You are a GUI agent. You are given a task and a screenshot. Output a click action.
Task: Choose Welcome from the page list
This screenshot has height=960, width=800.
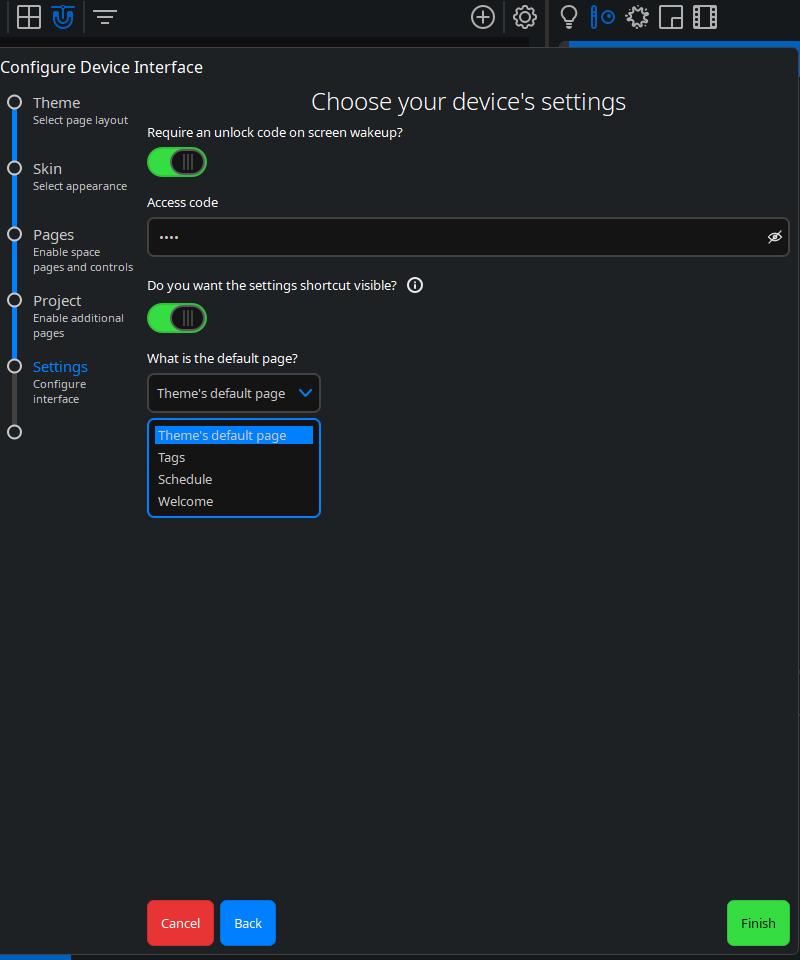coord(185,501)
